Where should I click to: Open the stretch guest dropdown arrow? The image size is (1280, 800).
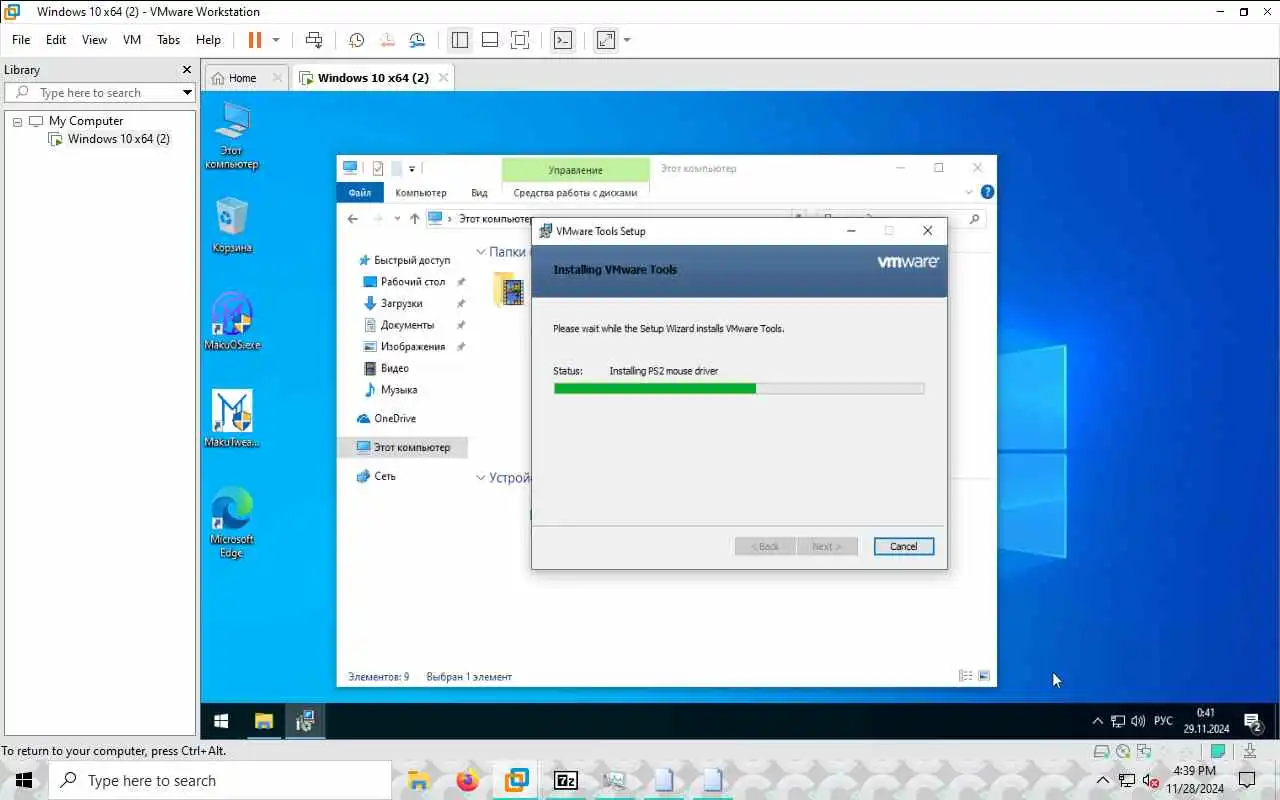[x=627, y=40]
